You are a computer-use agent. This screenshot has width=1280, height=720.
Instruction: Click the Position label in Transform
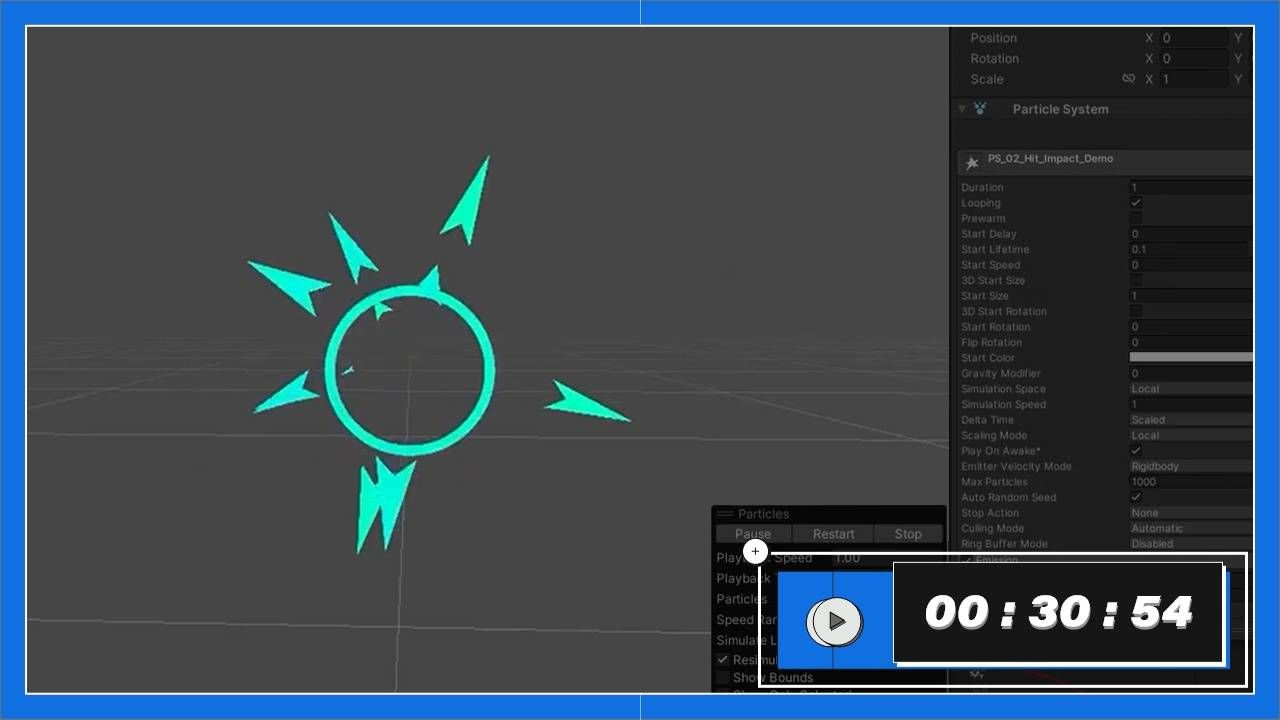tap(993, 38)
